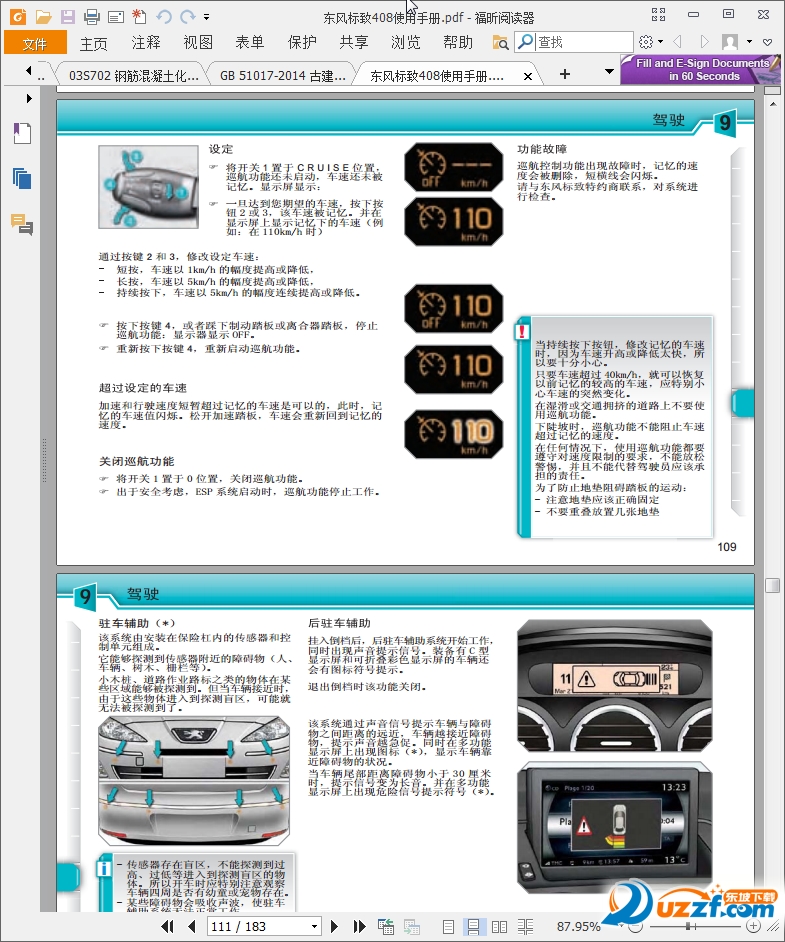Save the document using the floppy icon
The image size is (785, 942).
tap(68, 16)
